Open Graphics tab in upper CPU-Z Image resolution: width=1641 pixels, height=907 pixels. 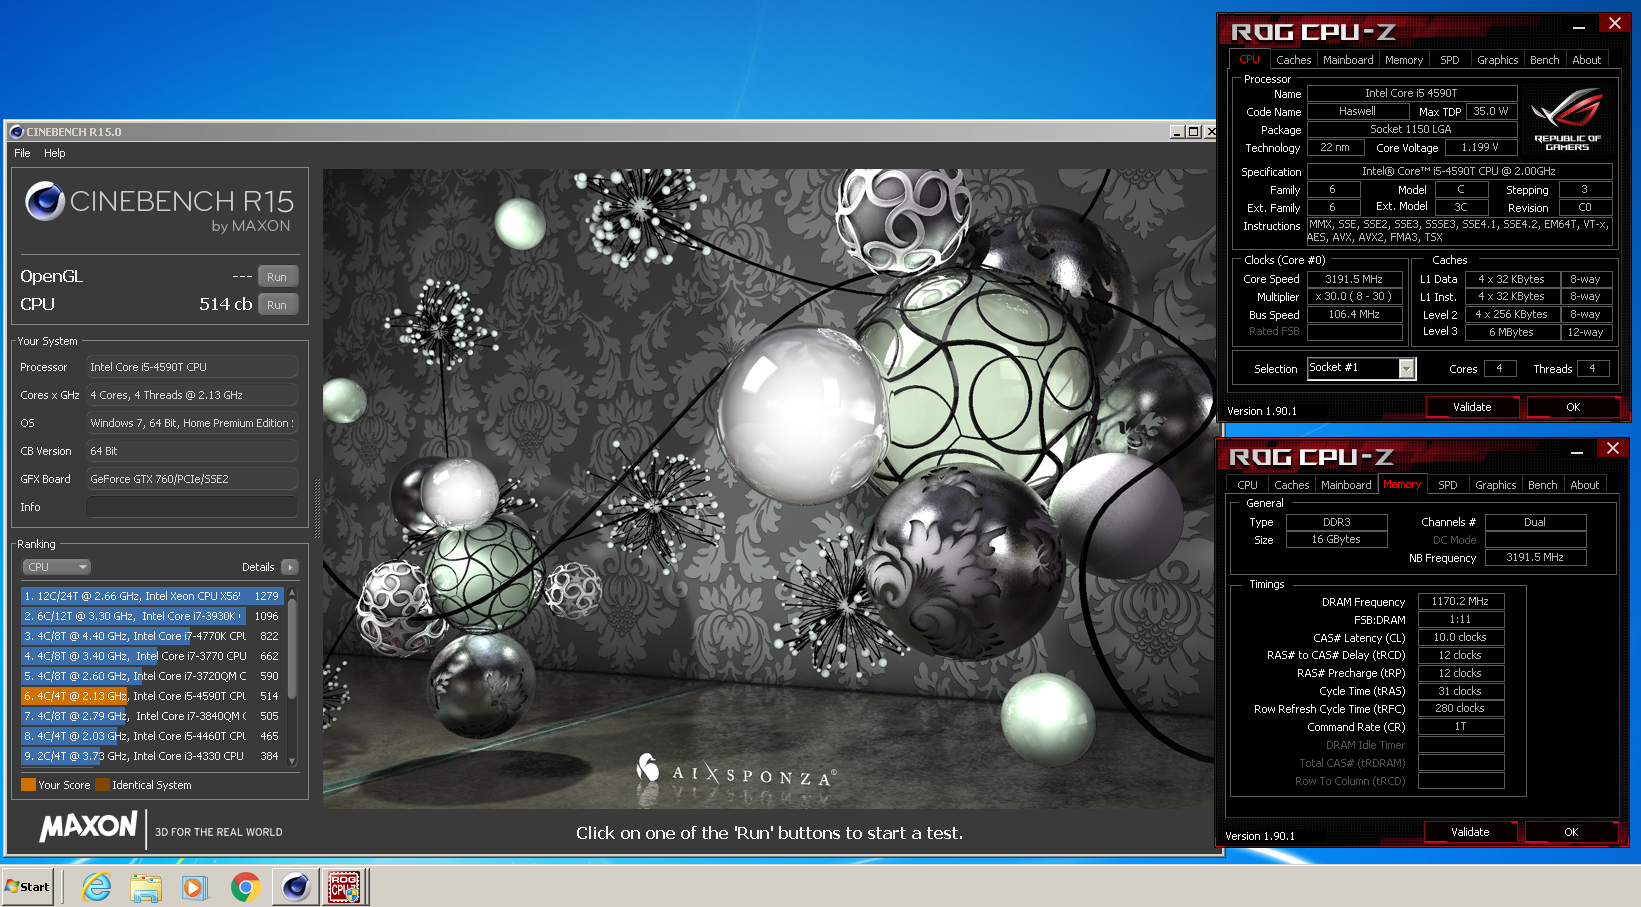click(1497, 60)
